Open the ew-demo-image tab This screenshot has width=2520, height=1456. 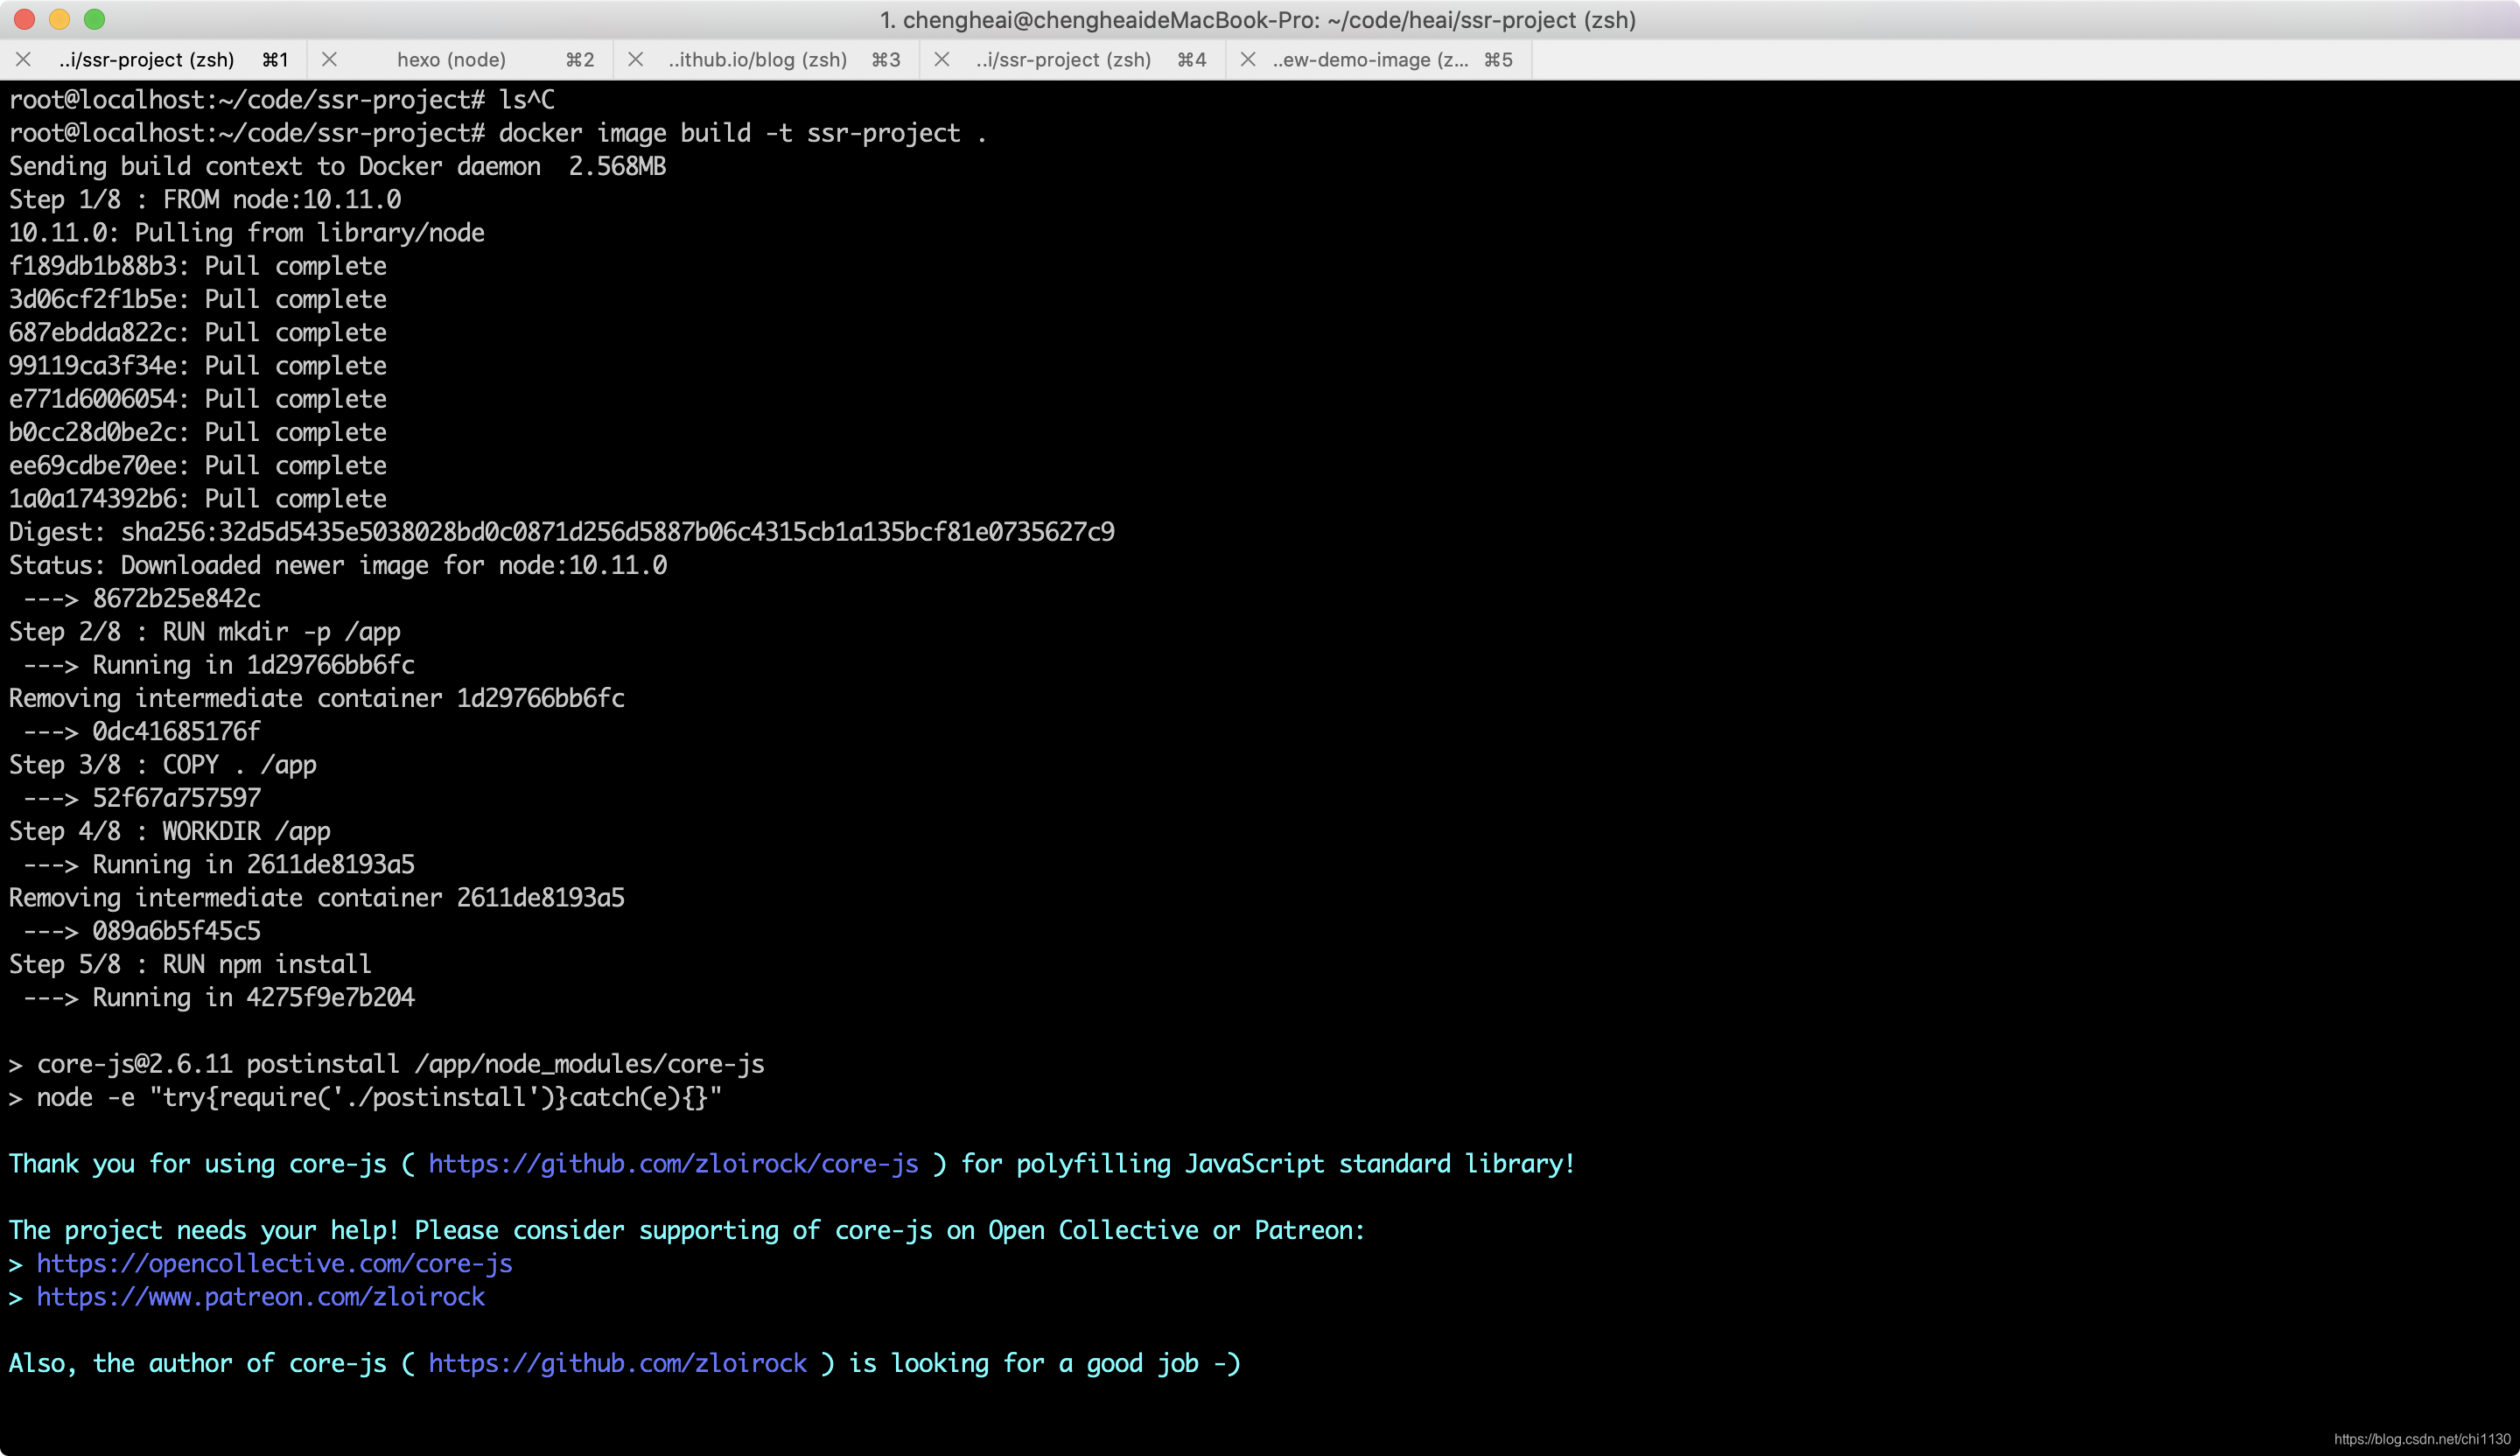click(x=1370, y=60)
